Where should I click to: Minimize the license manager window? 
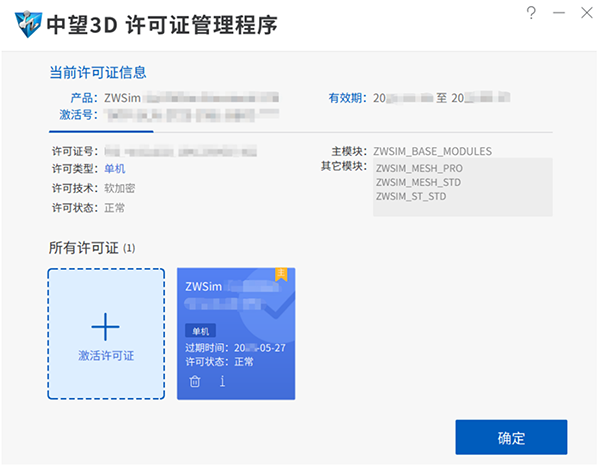pos(559,13)
